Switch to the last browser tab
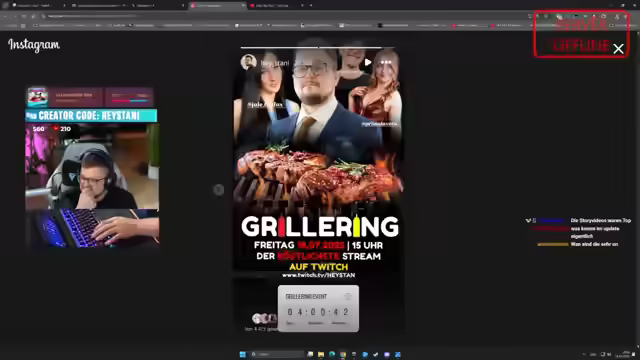640x360 pixels. click(276, 5)
